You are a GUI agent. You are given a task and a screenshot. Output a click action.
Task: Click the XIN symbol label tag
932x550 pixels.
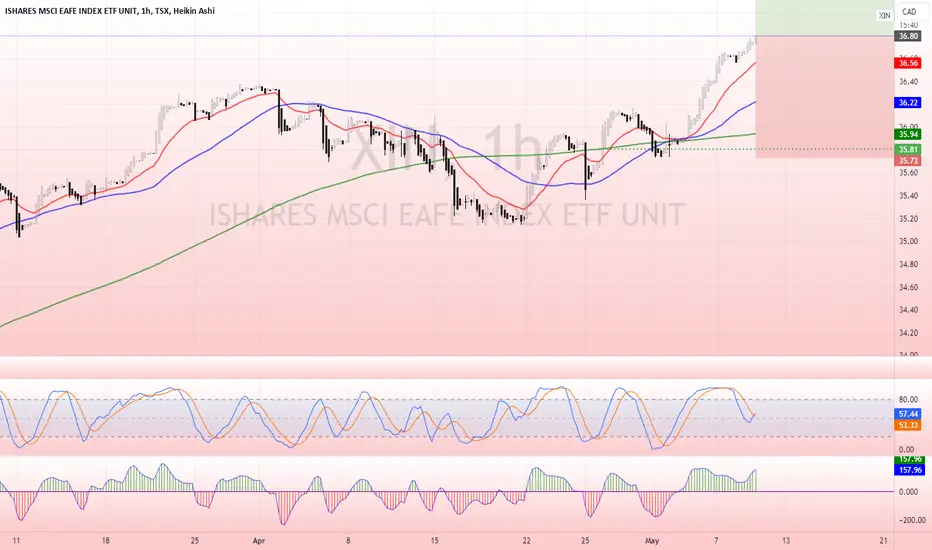[x=884, y=15]
